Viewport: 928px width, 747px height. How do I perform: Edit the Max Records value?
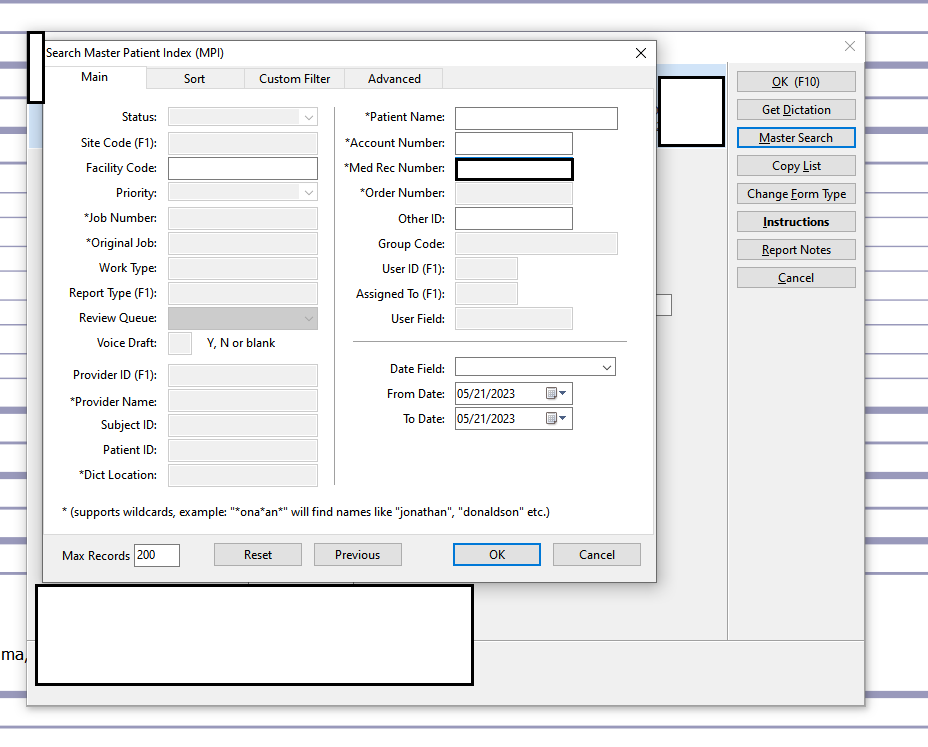(x=156, y=554)
